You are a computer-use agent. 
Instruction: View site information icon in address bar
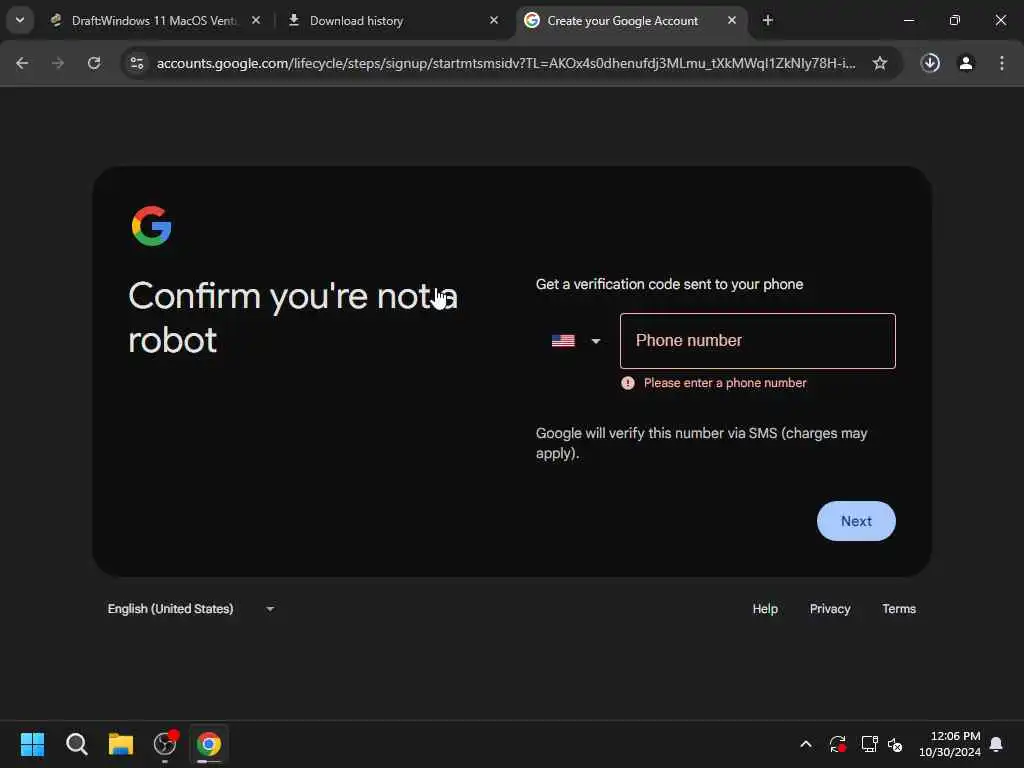click(137, 63)
